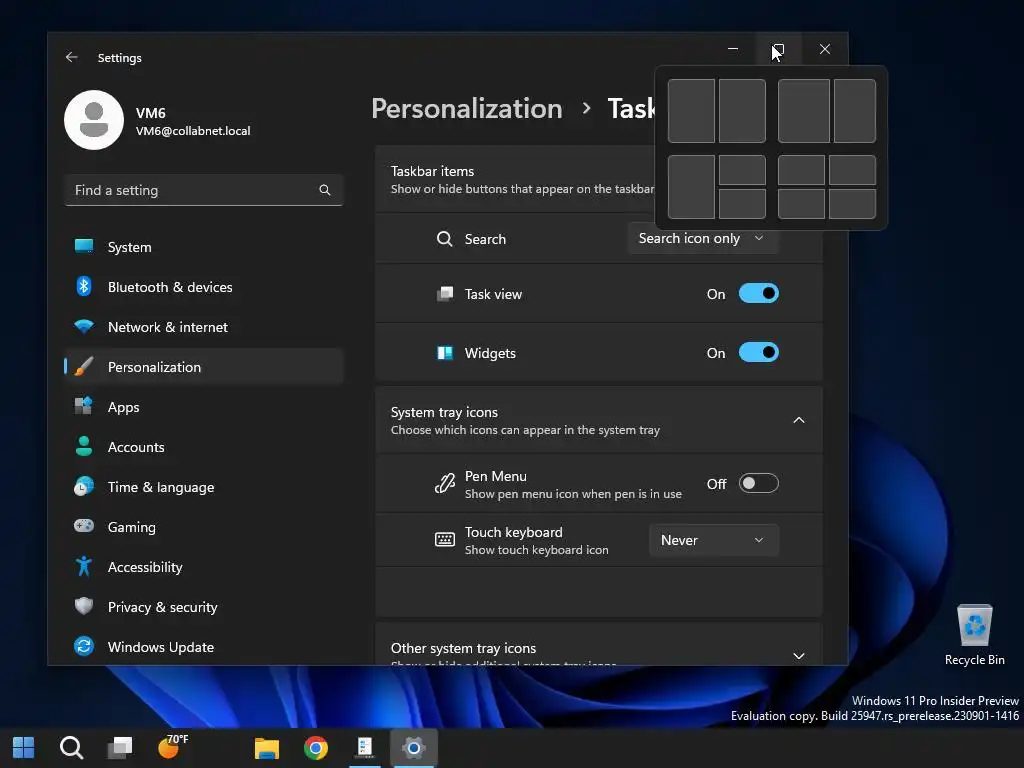1024x768 pixels.
Task: Click the Search magnifier icon in Taskbar items
Action: coord(445,239)
